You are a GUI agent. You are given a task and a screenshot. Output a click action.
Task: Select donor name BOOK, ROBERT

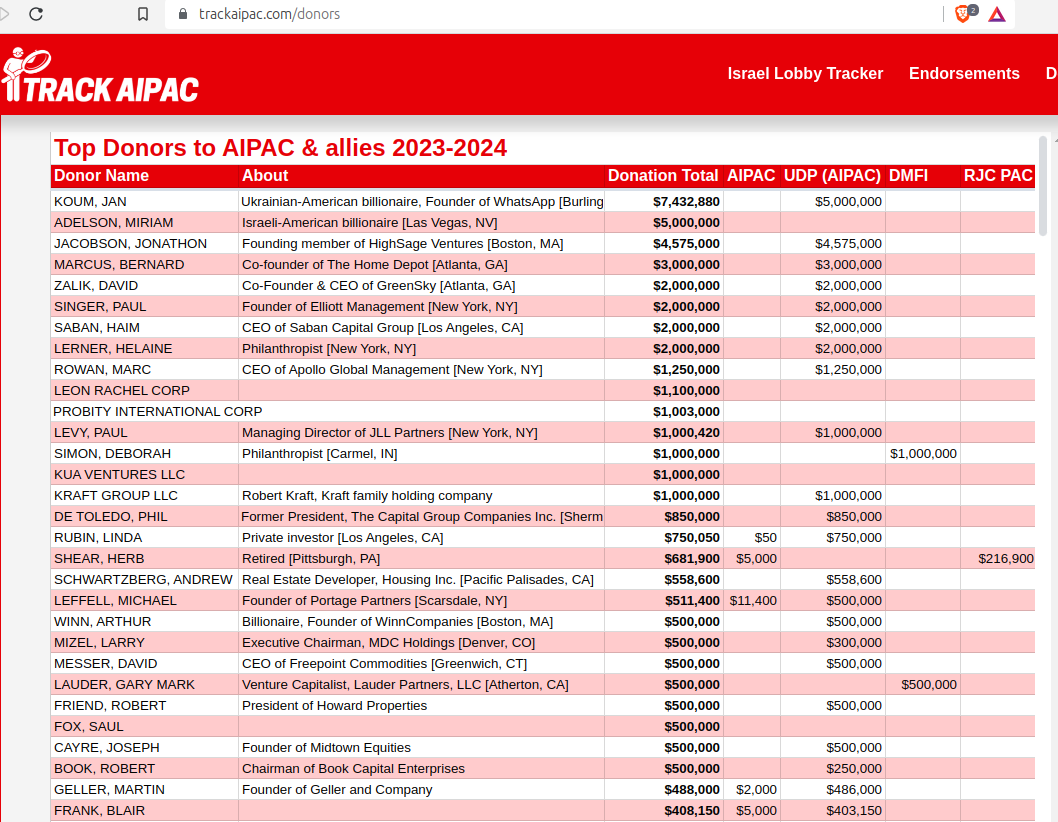(105, 768)
